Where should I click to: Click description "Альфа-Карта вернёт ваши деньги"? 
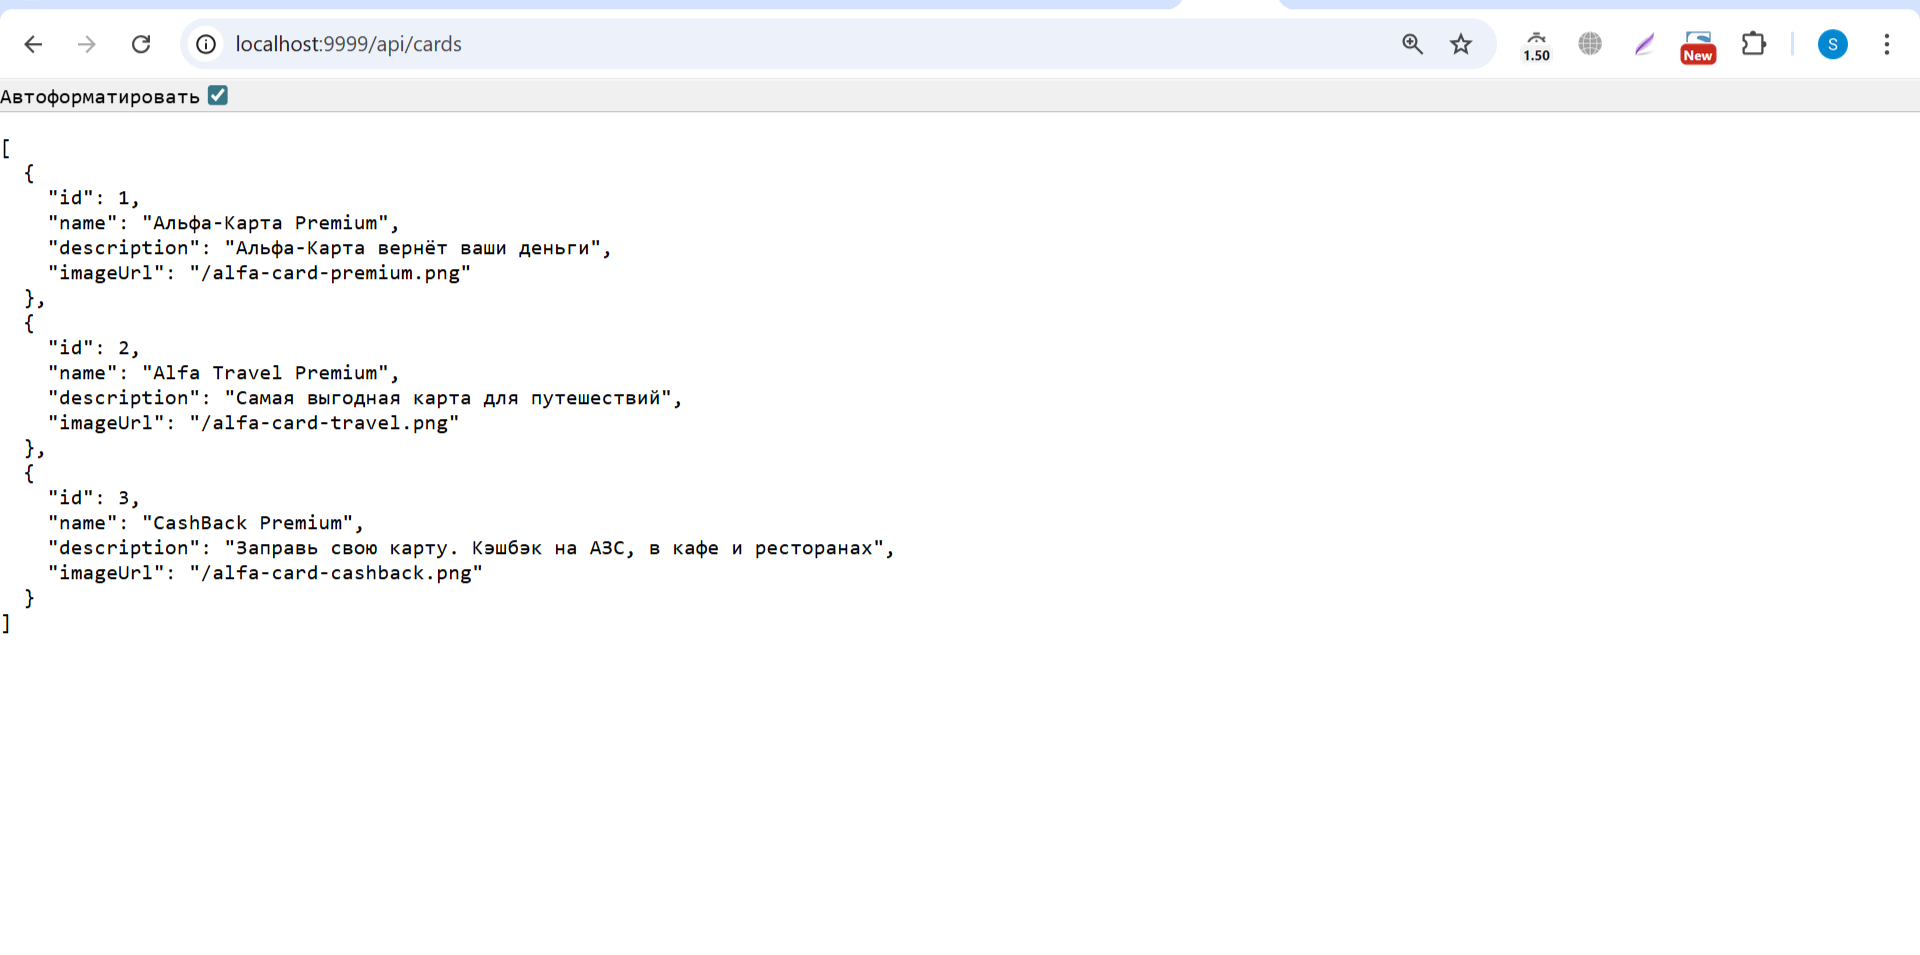point(413,248)
